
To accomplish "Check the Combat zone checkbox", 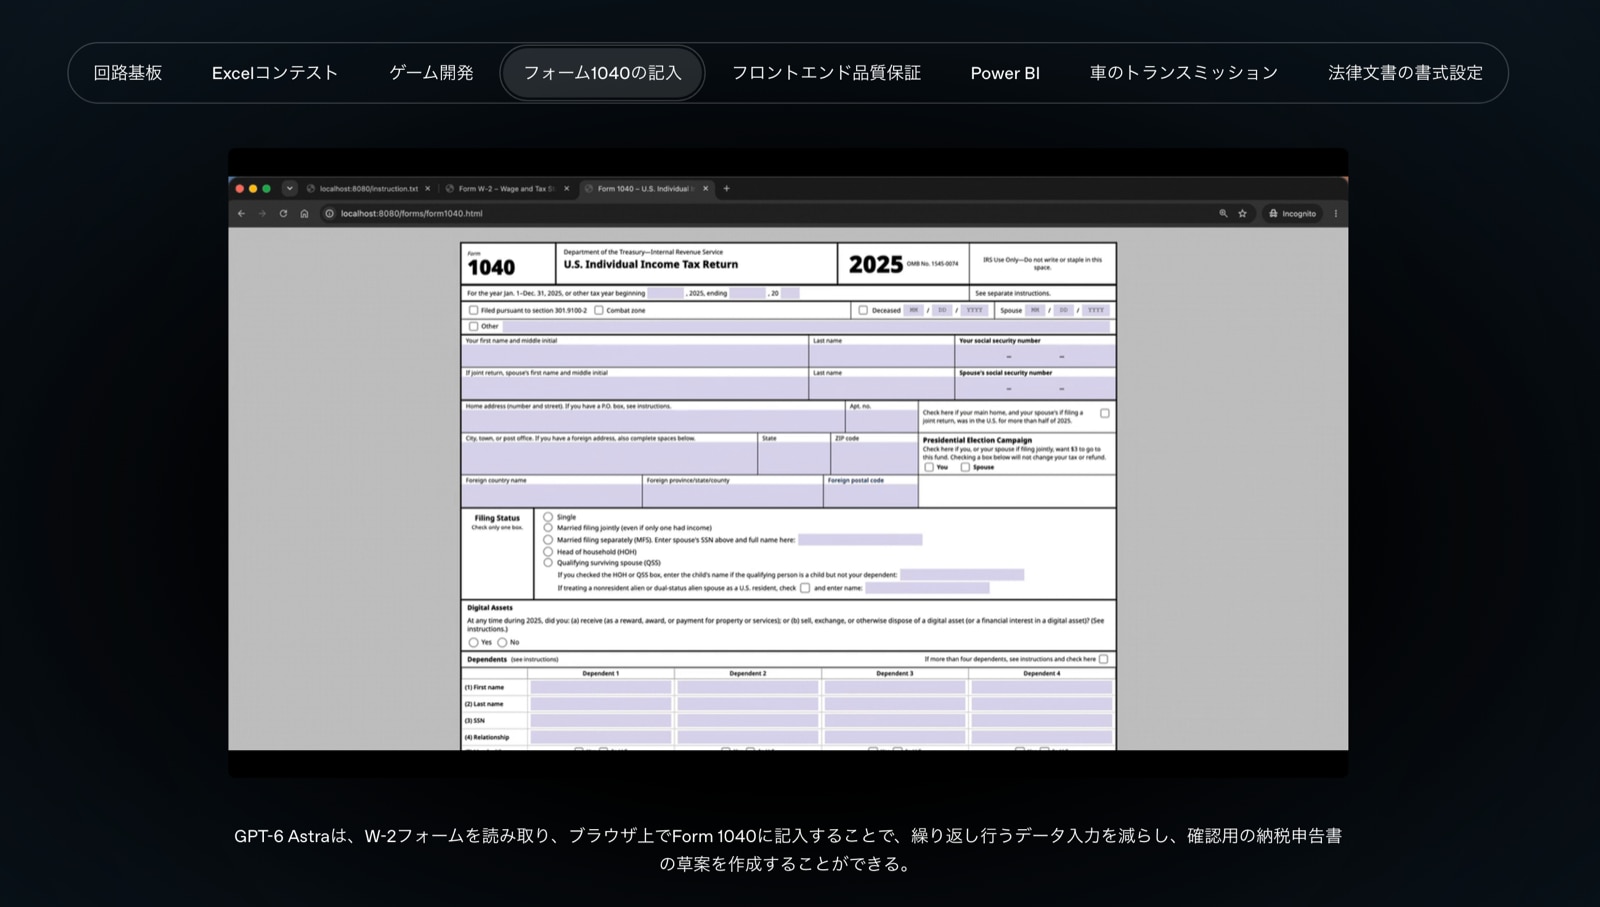I will (599, 310).
